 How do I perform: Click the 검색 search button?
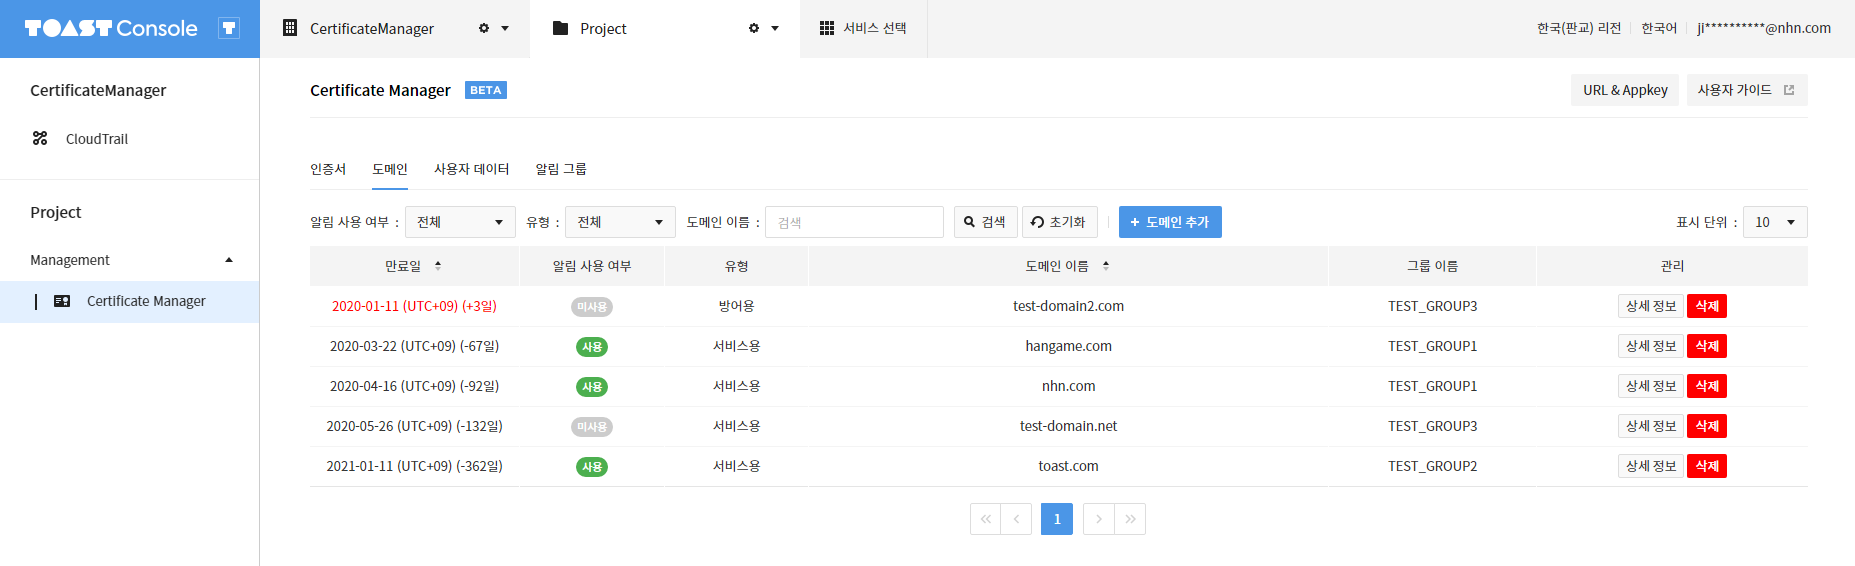(986, 222)
